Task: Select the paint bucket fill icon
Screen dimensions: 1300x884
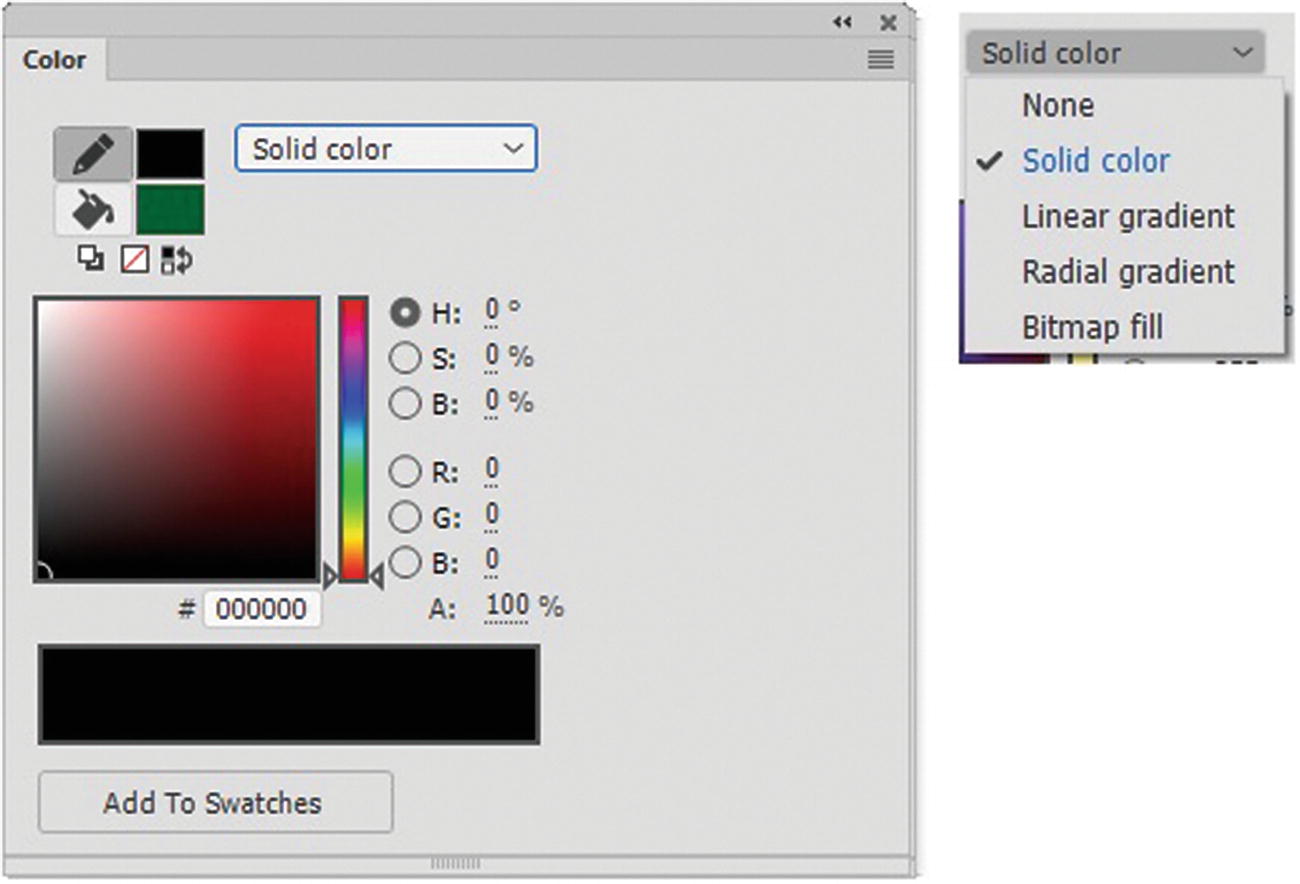Action: tap(93, 209)
